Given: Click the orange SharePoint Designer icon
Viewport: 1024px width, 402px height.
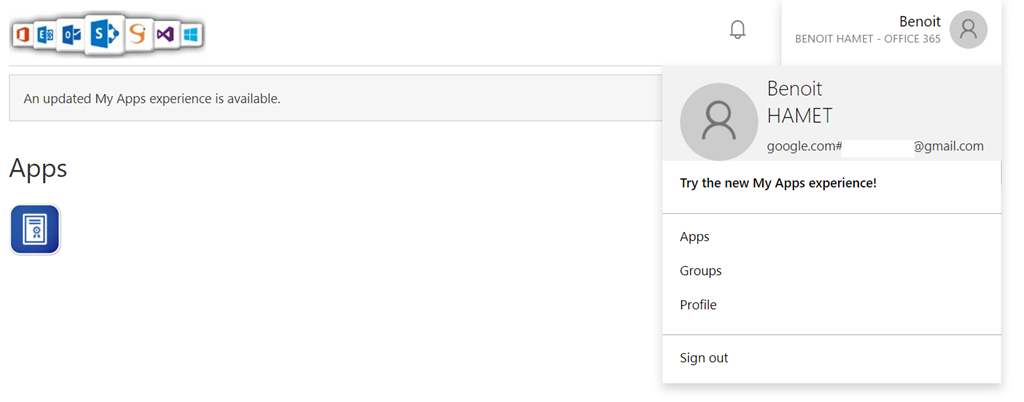Looking at the screenshot, I should pyautogui.click(x=138, y=35).
